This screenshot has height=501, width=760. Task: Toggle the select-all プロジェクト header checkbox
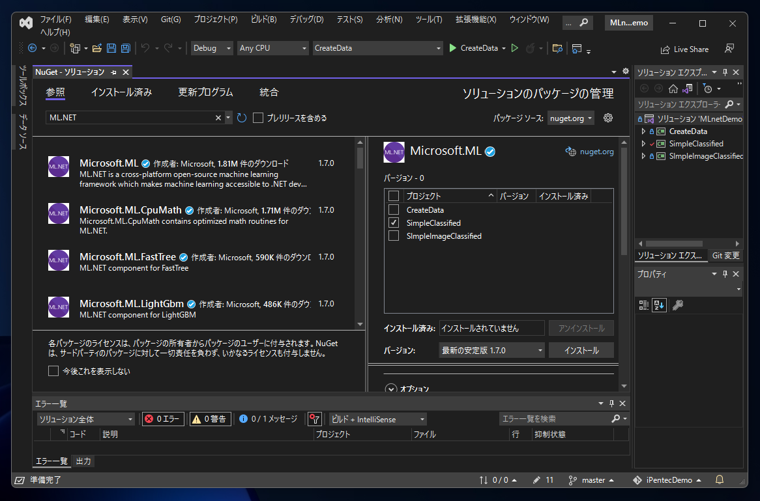(394, 196)
